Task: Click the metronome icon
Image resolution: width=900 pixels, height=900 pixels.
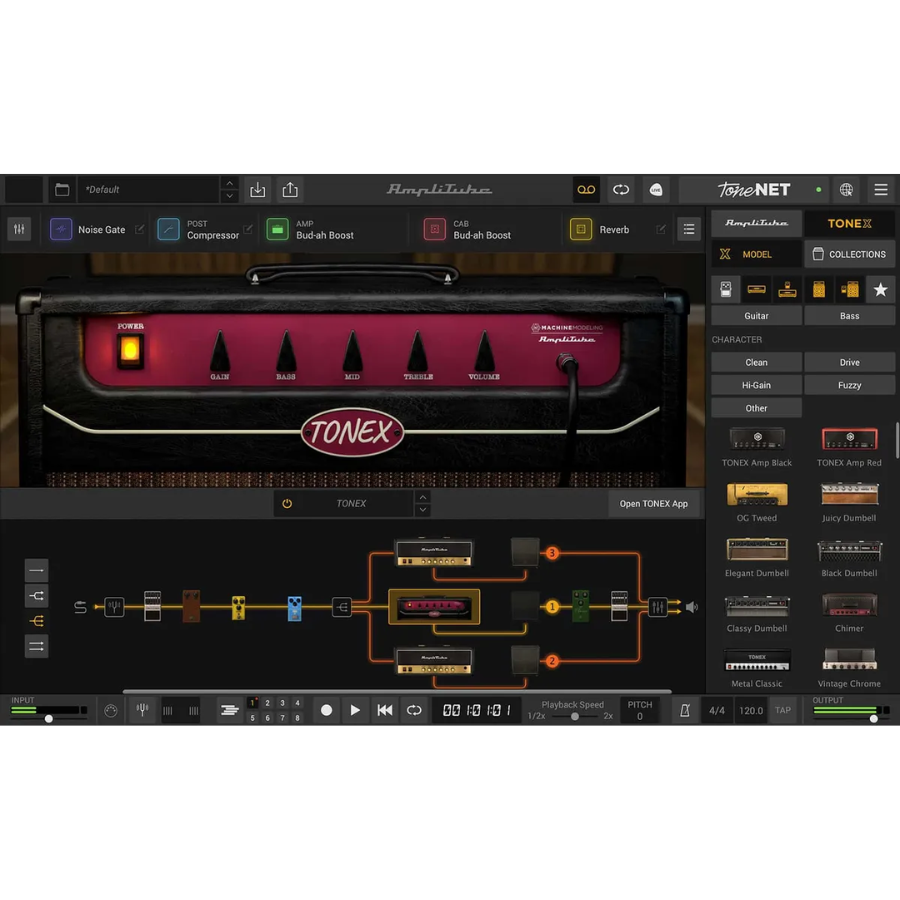Action: click(x=685, y=711)
